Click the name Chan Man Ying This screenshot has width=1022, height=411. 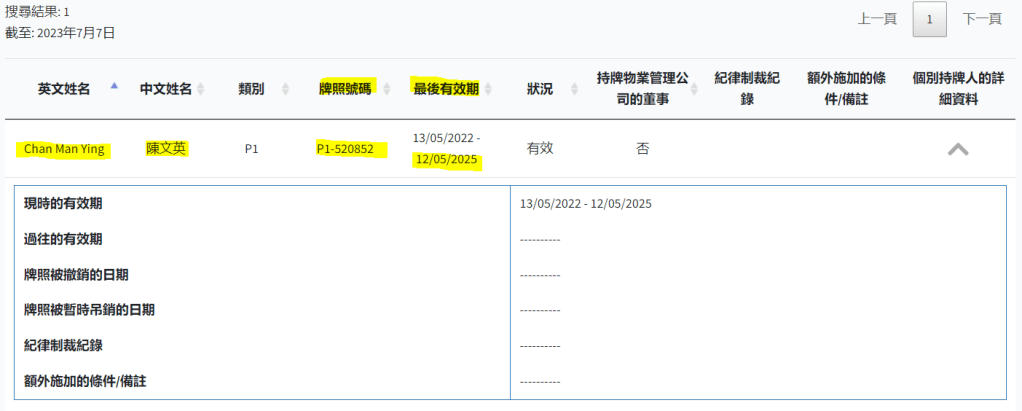pyautogui.click(x=64, y=149)
